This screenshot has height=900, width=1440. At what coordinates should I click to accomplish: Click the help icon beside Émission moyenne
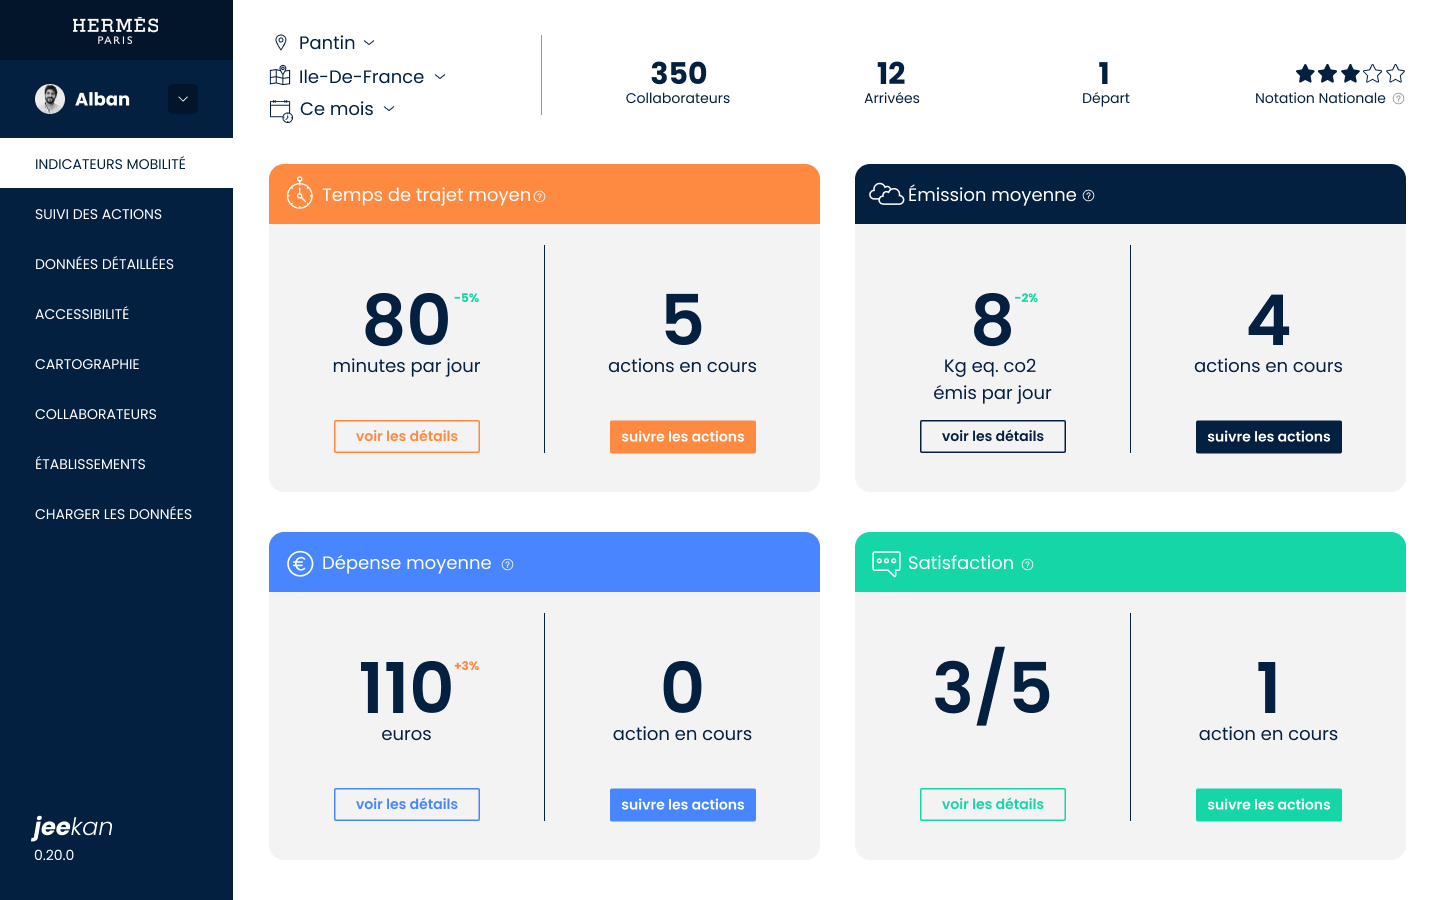click(x=1088, y=196)
